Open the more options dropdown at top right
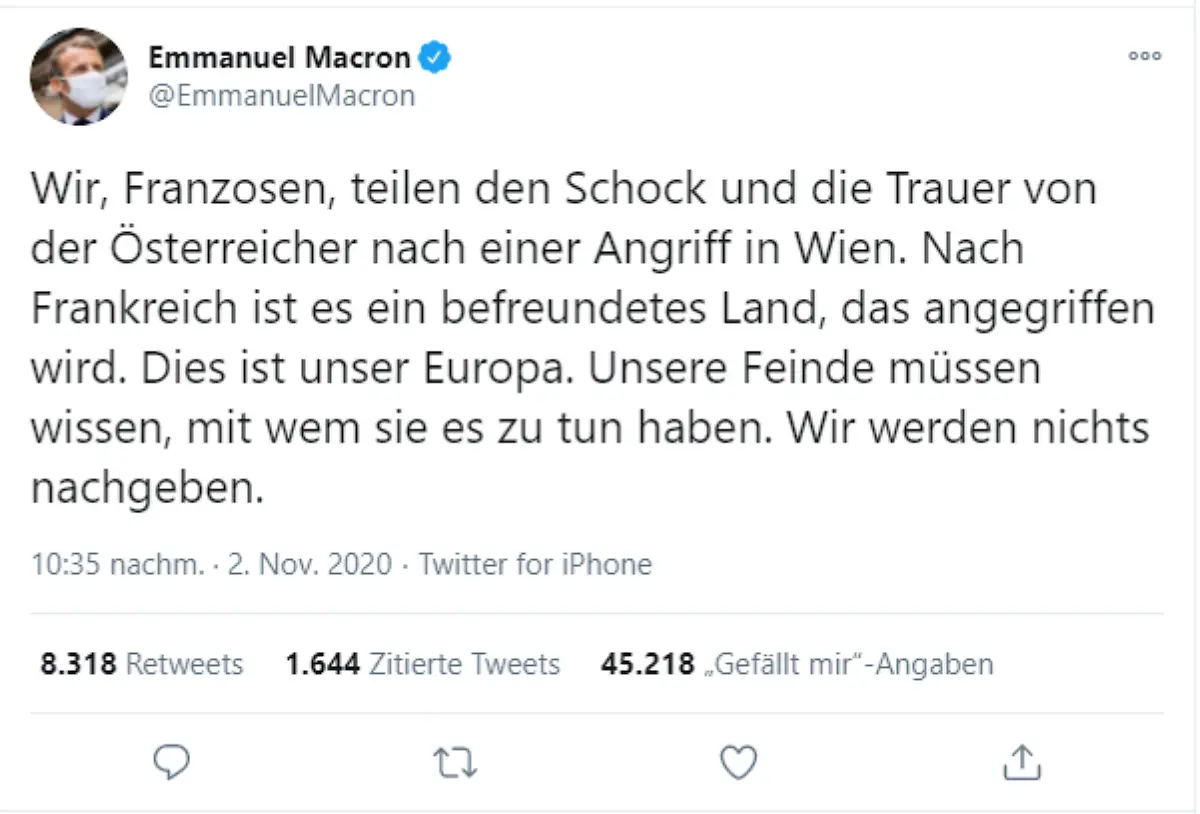This screenshot has width=1200, height=814. (x=1143, y=57)
